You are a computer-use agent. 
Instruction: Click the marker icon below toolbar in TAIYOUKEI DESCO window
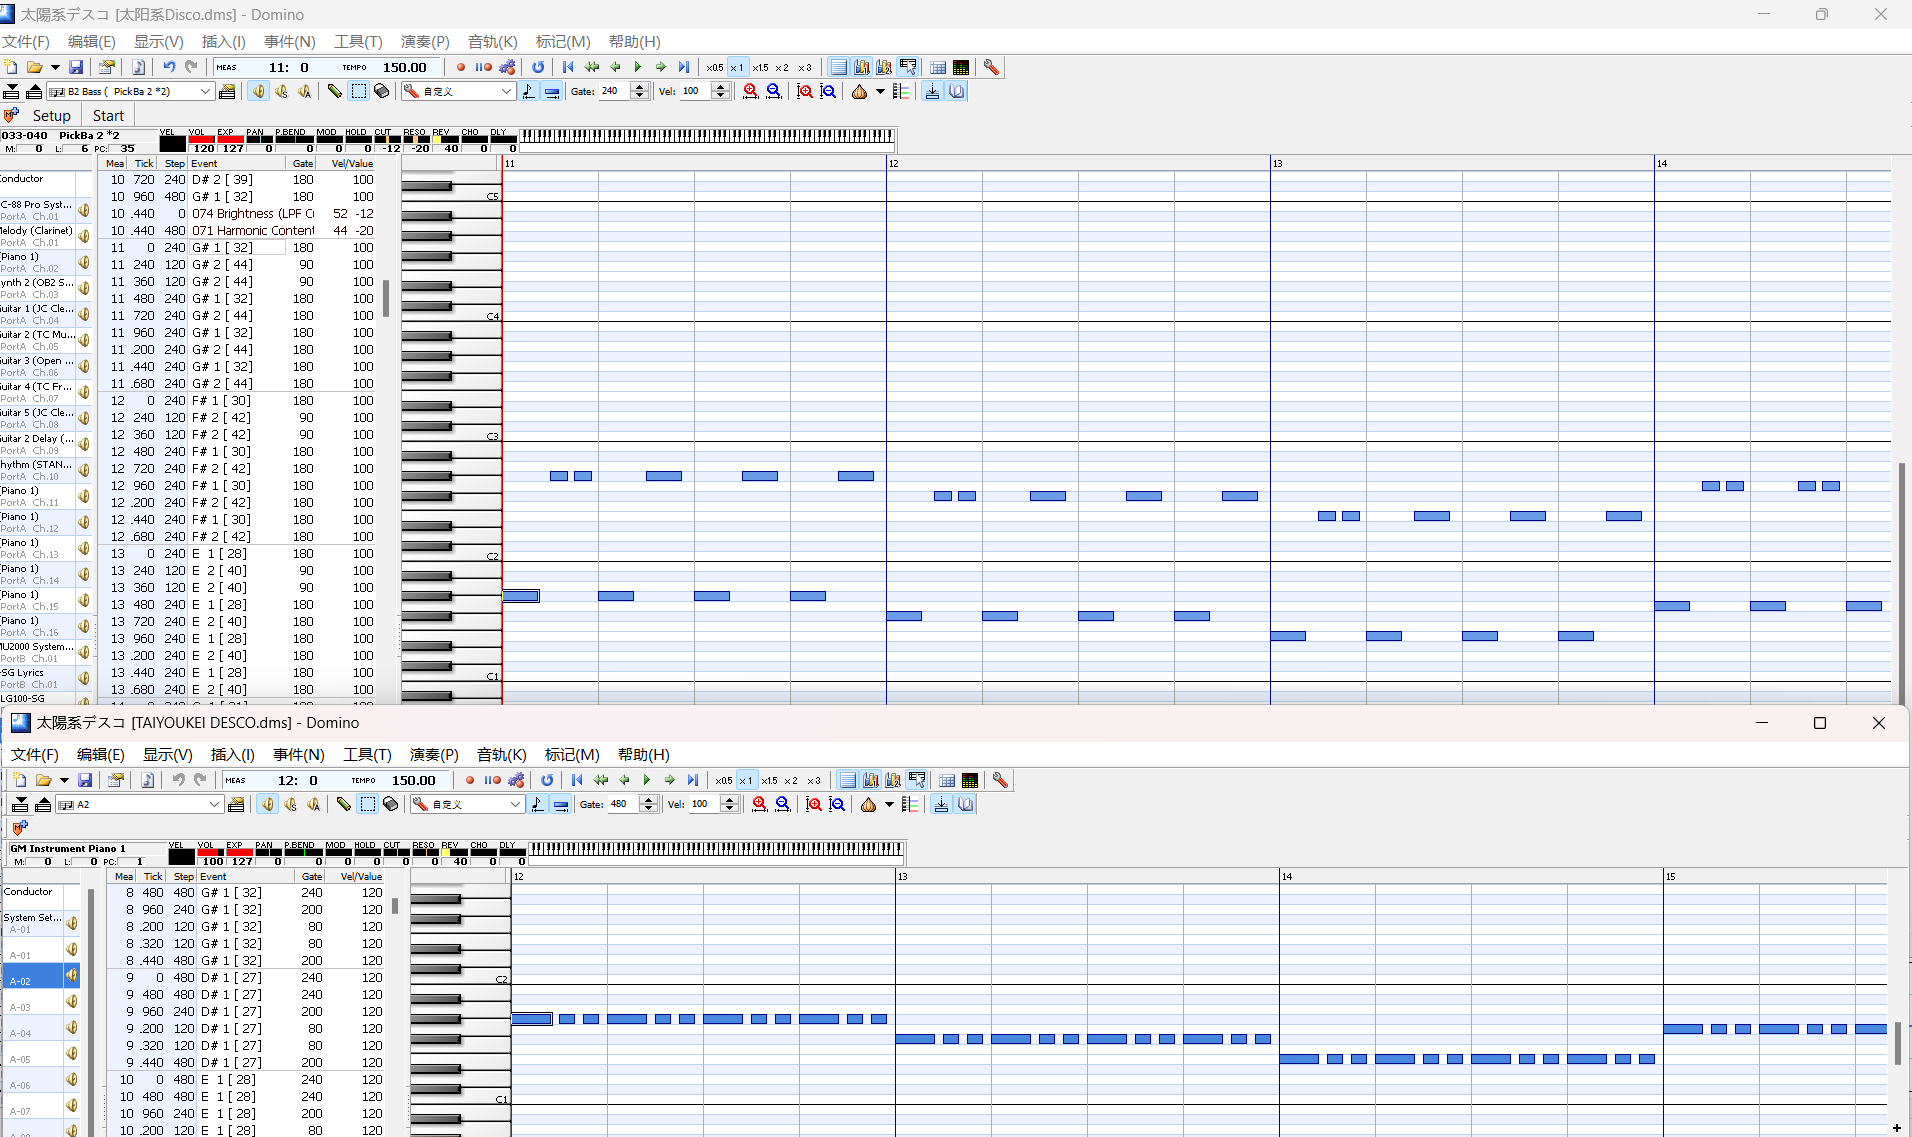click(20, 828)
